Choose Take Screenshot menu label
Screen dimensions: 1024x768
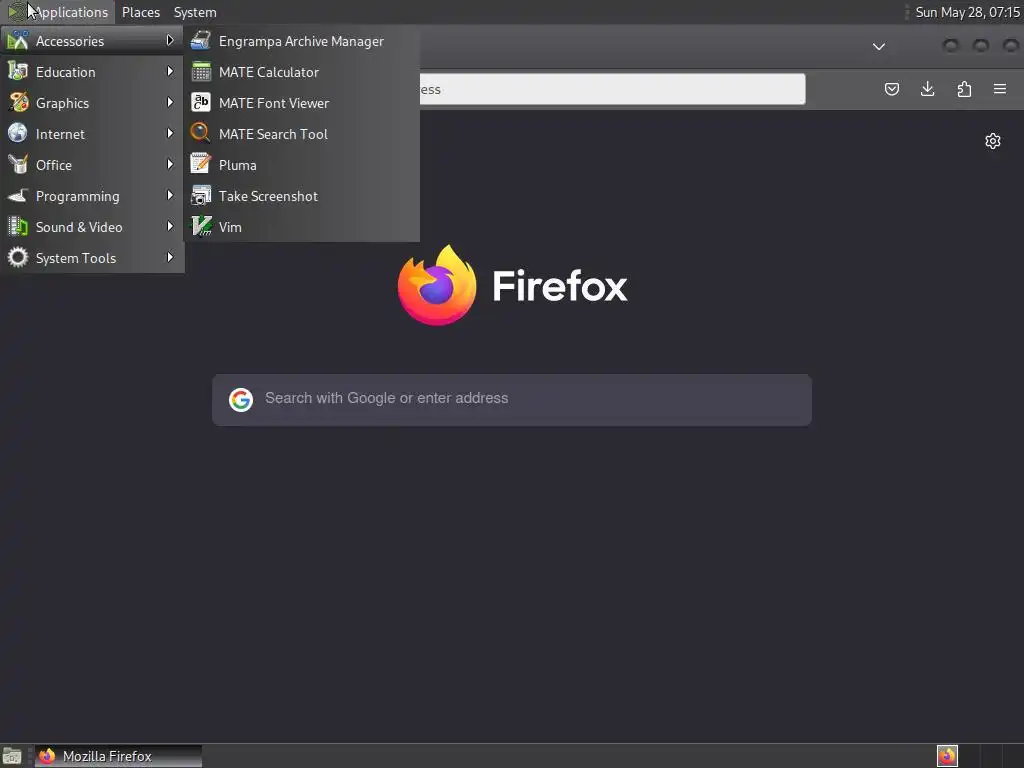click(x=268, y=196)
